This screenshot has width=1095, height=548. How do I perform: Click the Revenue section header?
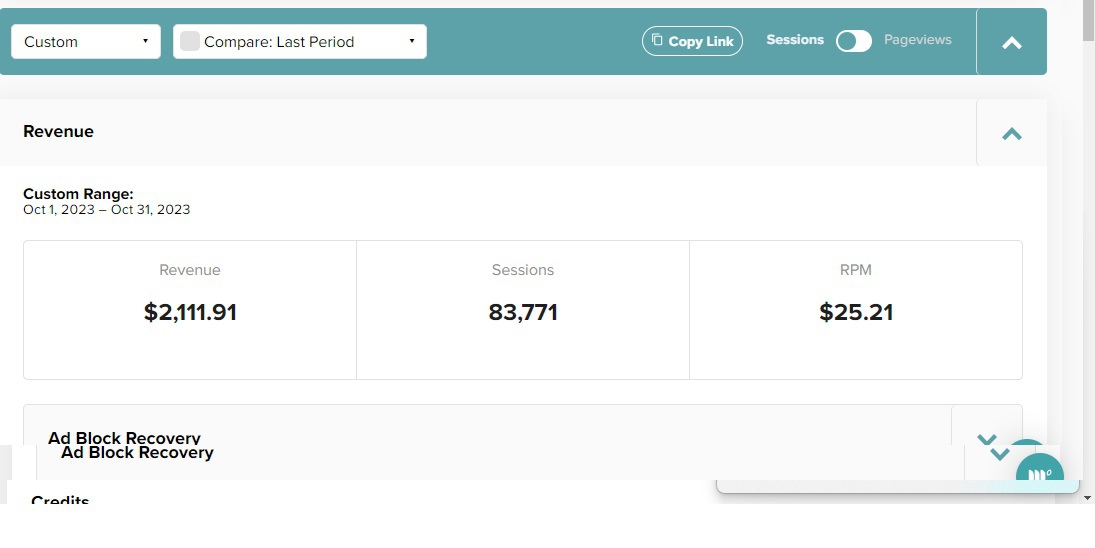point(59,131)
